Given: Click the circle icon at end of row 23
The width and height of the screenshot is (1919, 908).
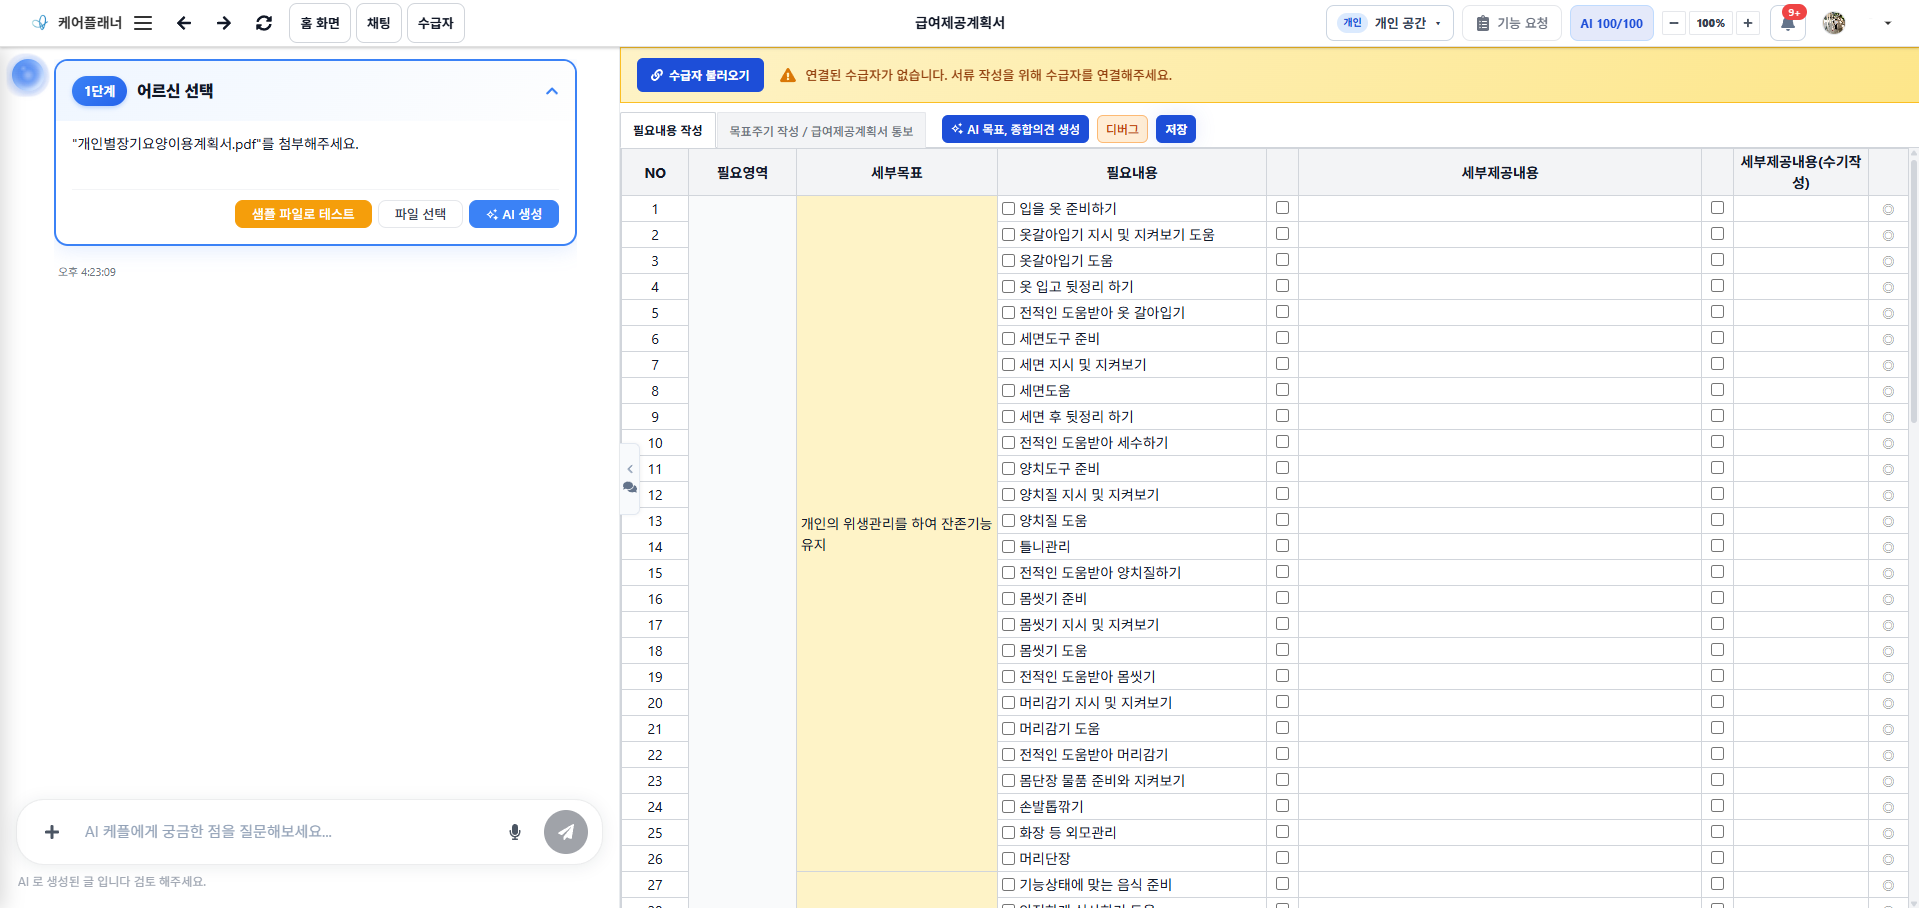Looking at the screenshot, I should point(1888,782).
